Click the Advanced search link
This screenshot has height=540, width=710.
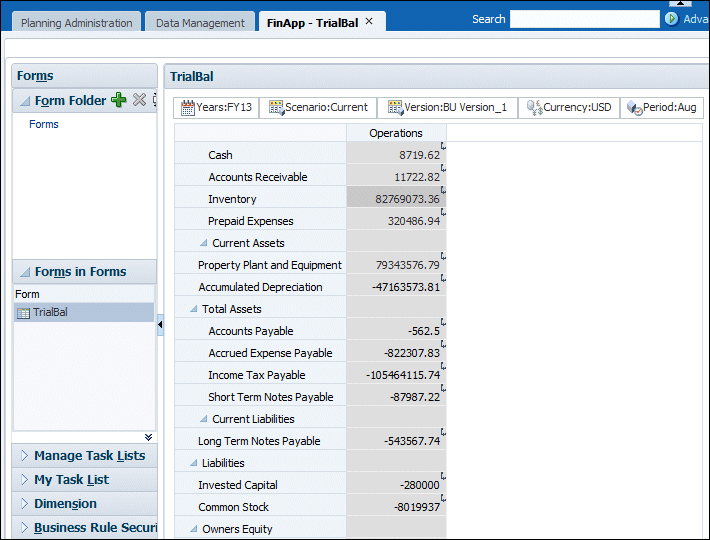(696, 19)
